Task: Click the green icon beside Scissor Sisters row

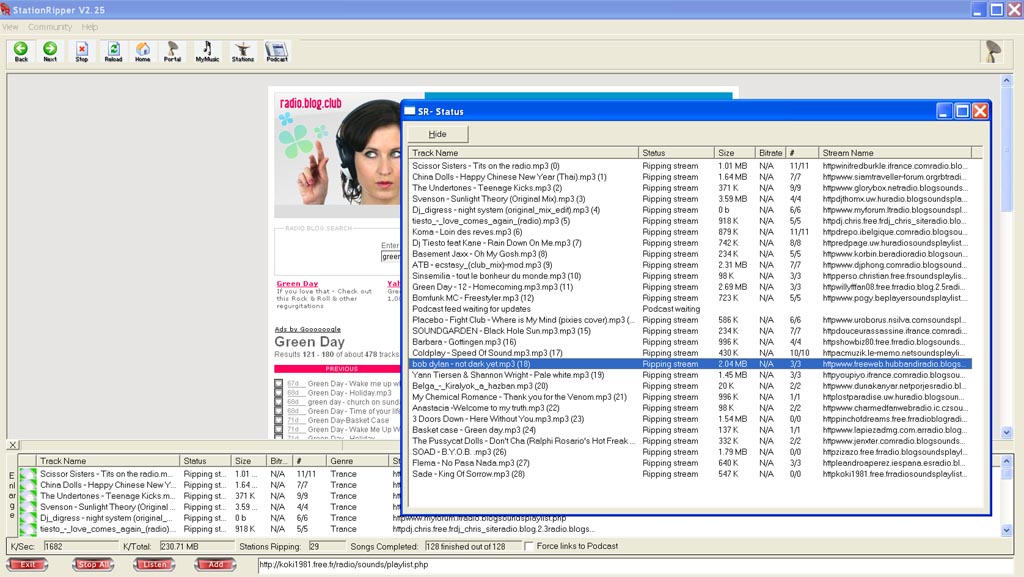Action: coord(27,474)
